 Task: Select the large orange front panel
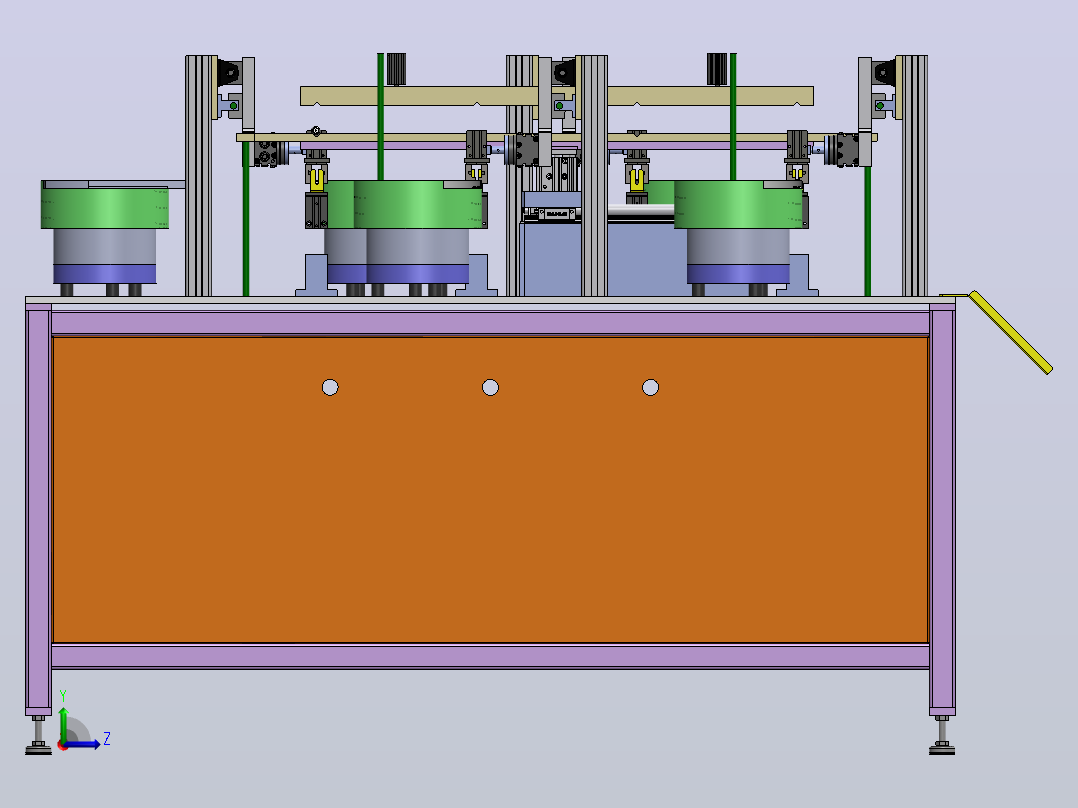[490, 490]
